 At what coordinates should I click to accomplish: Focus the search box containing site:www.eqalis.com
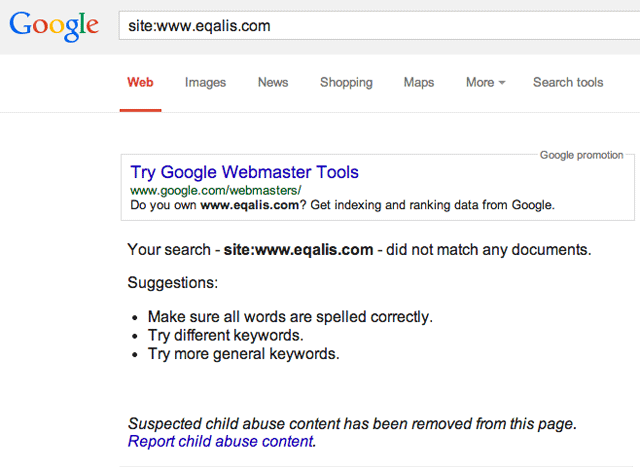[380, 25]
